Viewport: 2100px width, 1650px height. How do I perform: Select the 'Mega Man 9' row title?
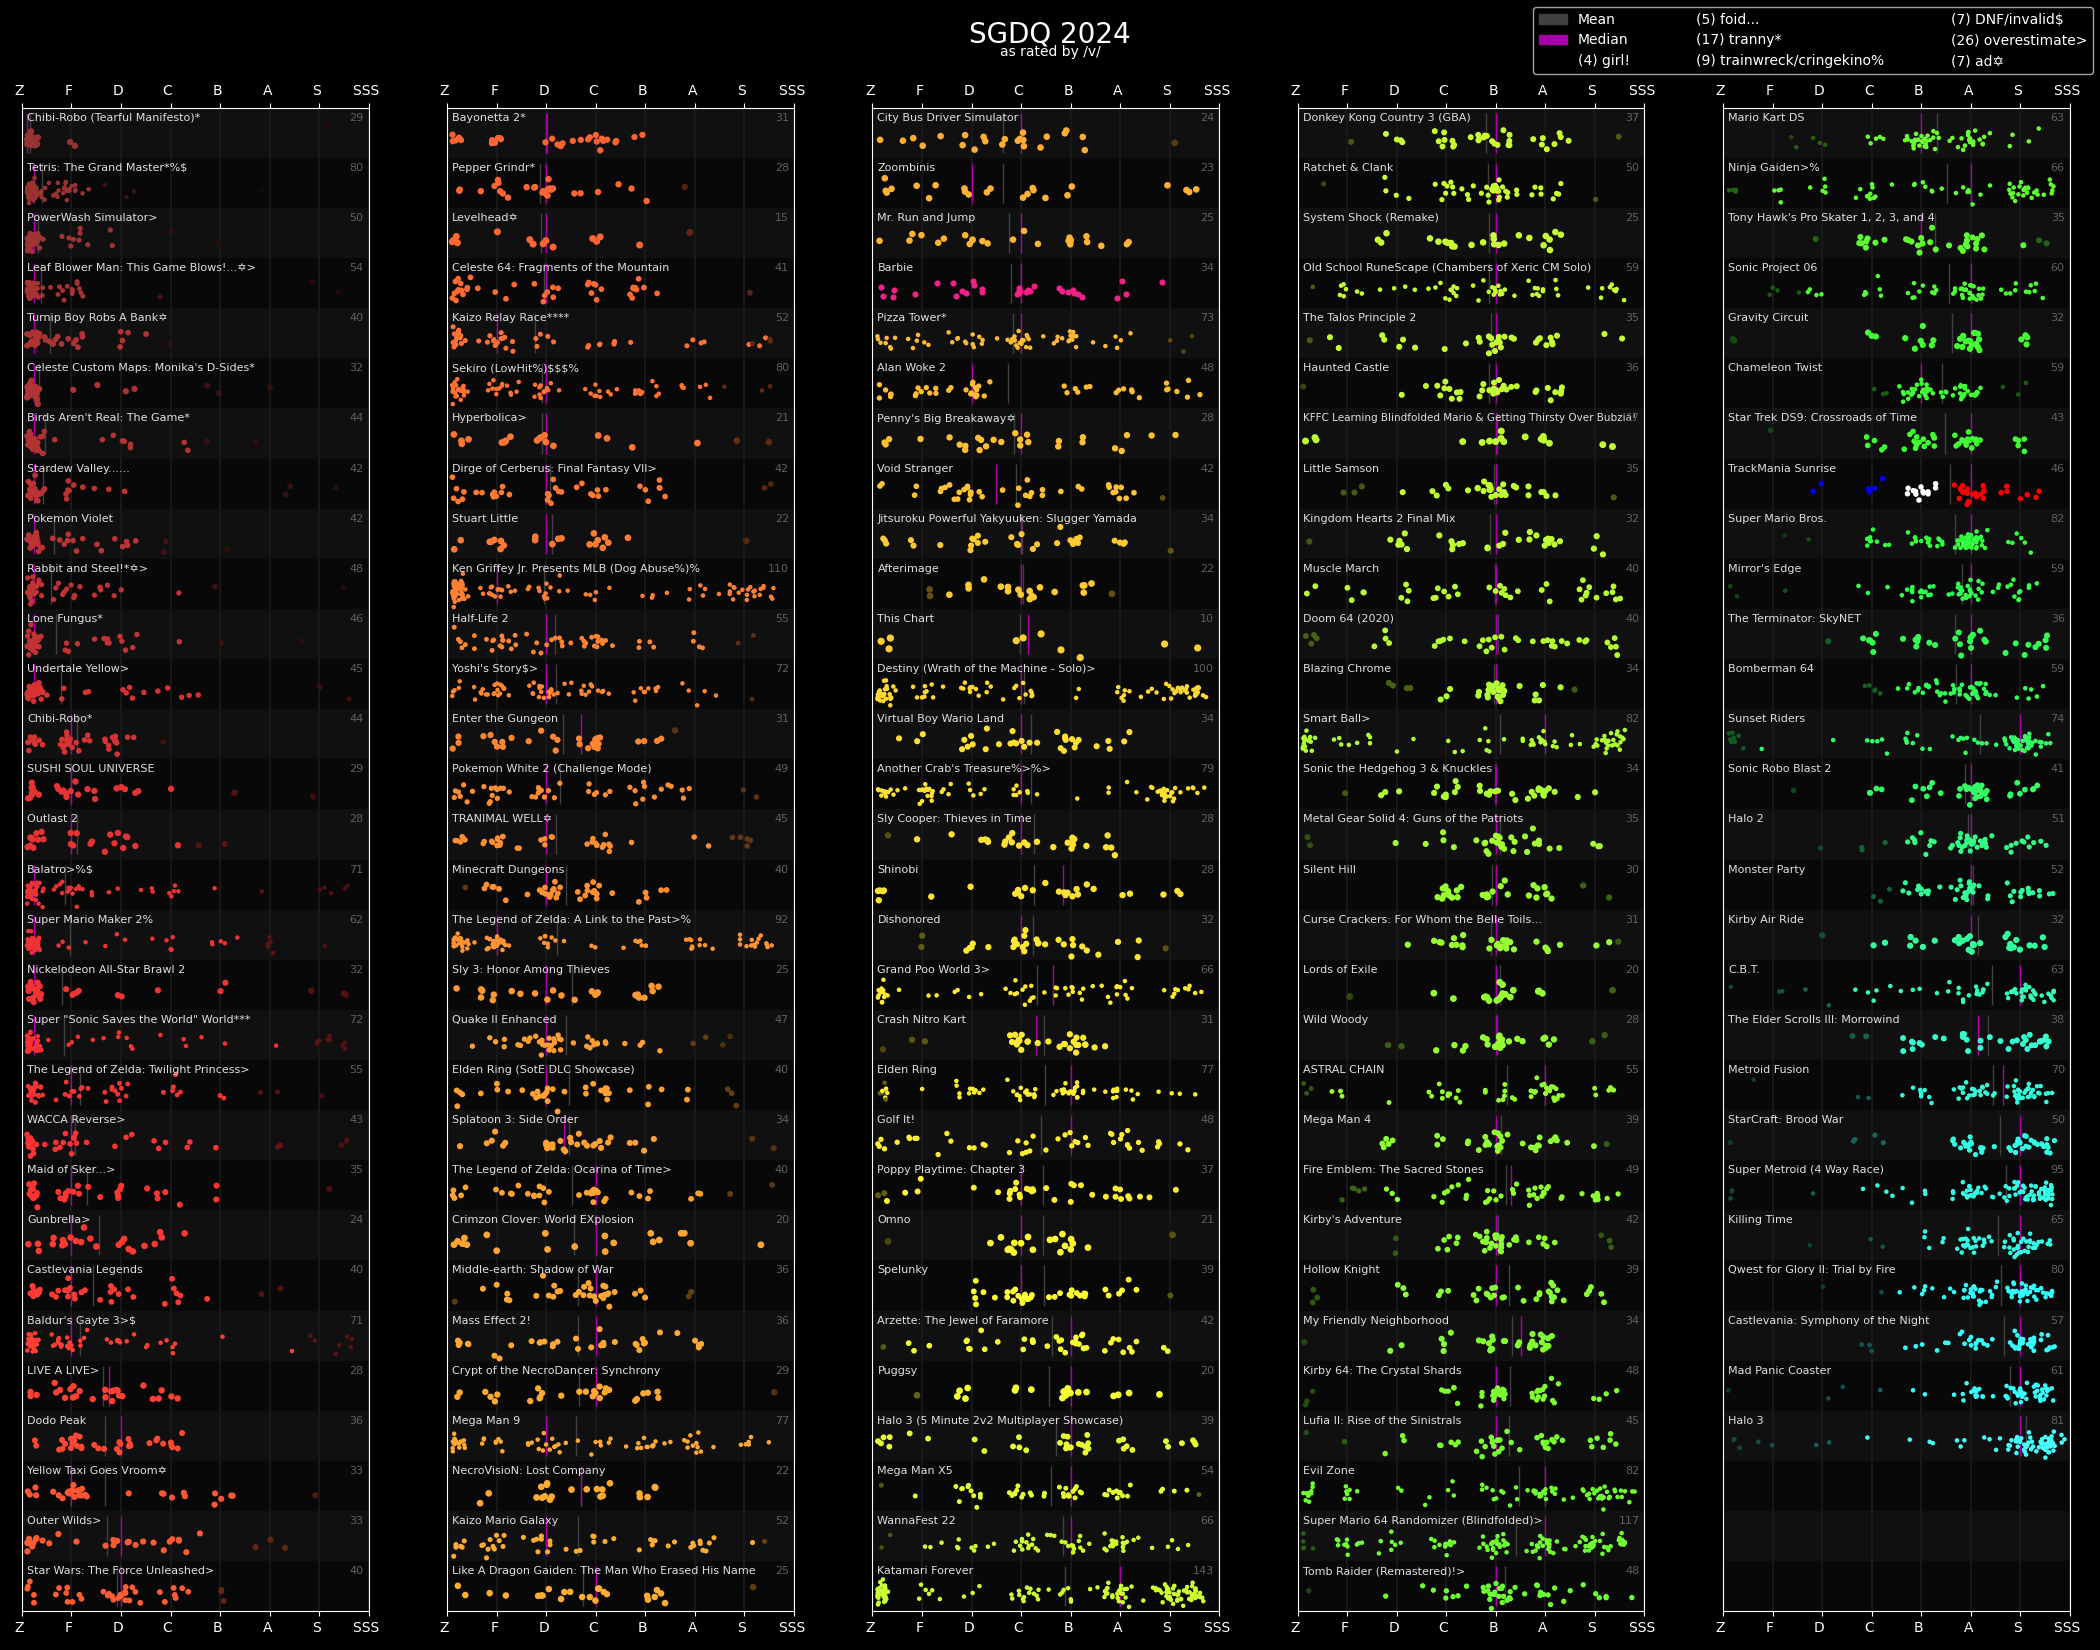(x=486, y=1420)
